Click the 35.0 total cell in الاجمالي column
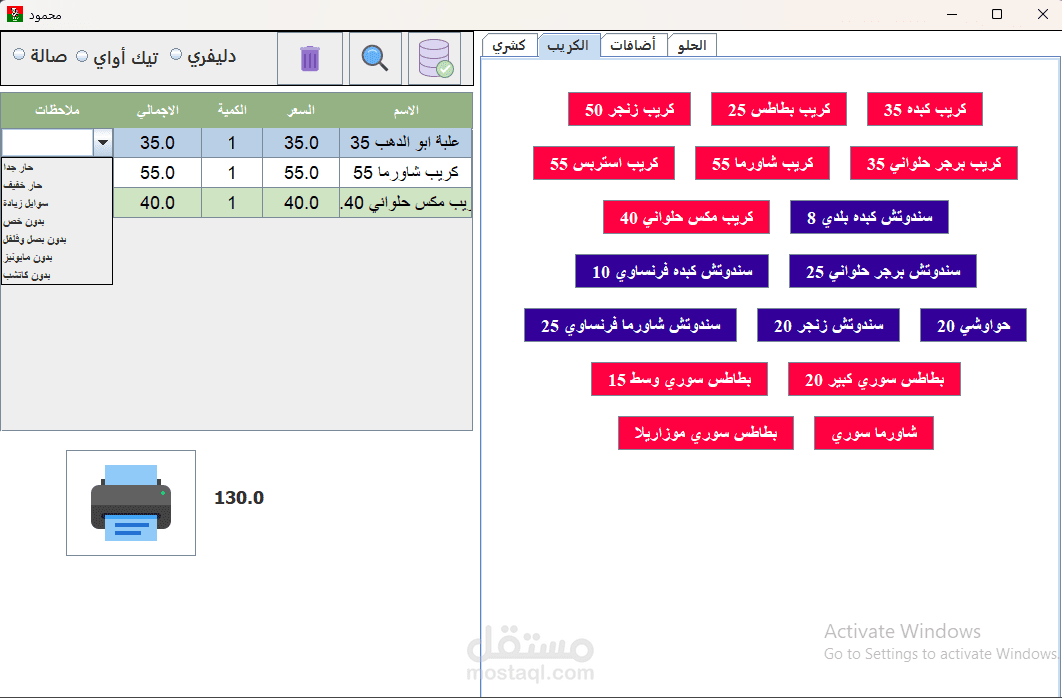Image resolution: width=1062 pixels, height=698 pixels. tap(157, 143)
